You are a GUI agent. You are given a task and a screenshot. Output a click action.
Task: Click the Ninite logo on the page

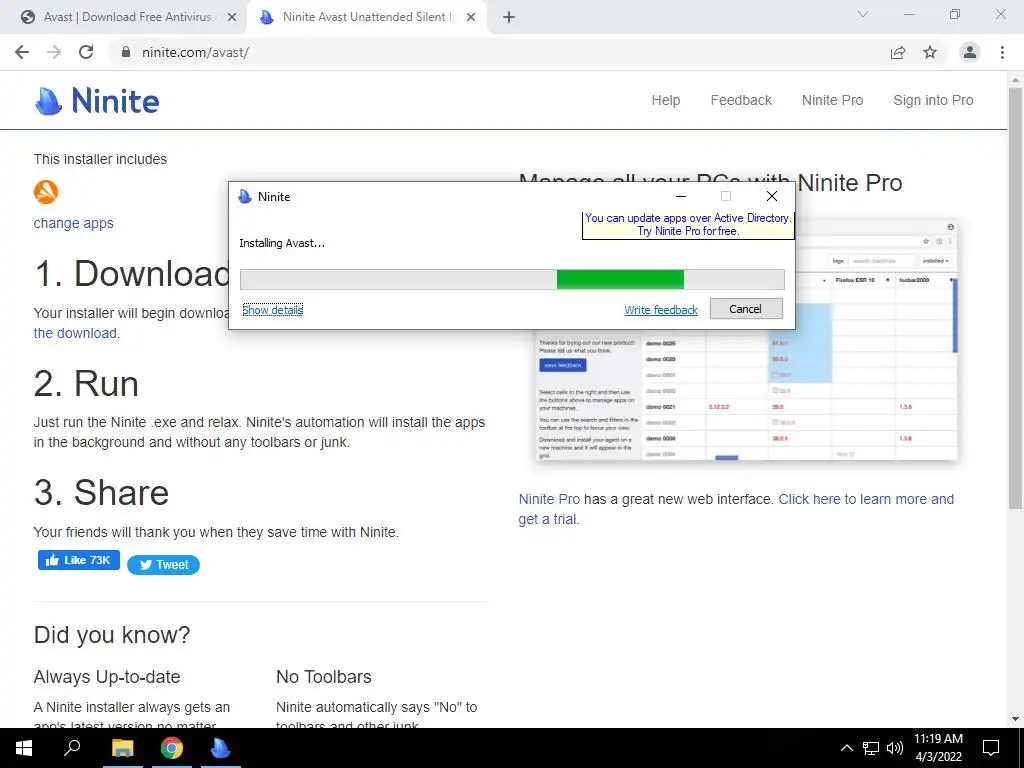[x=97, y=101]
